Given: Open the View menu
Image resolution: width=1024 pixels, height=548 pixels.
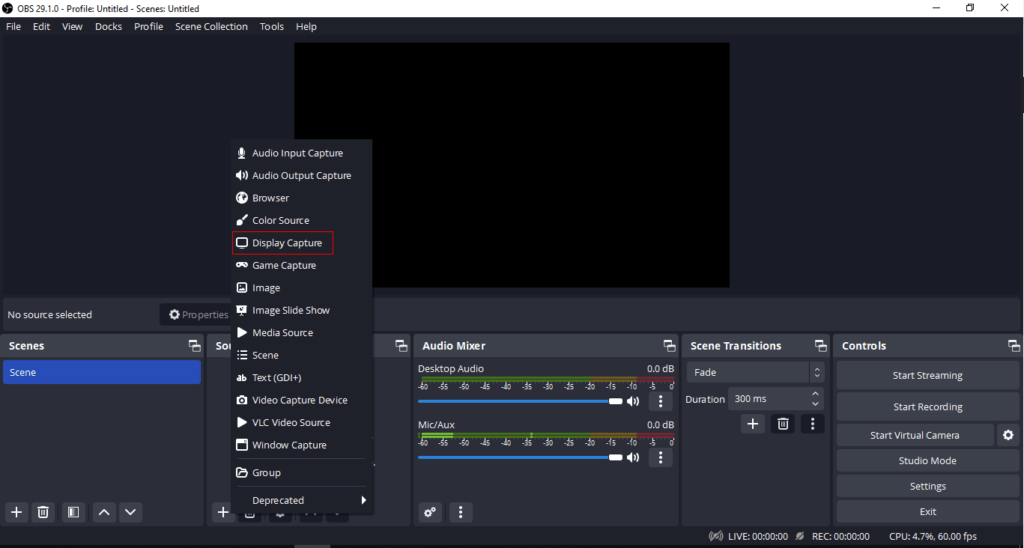Looking at the screenshot, I should point(72,27).
